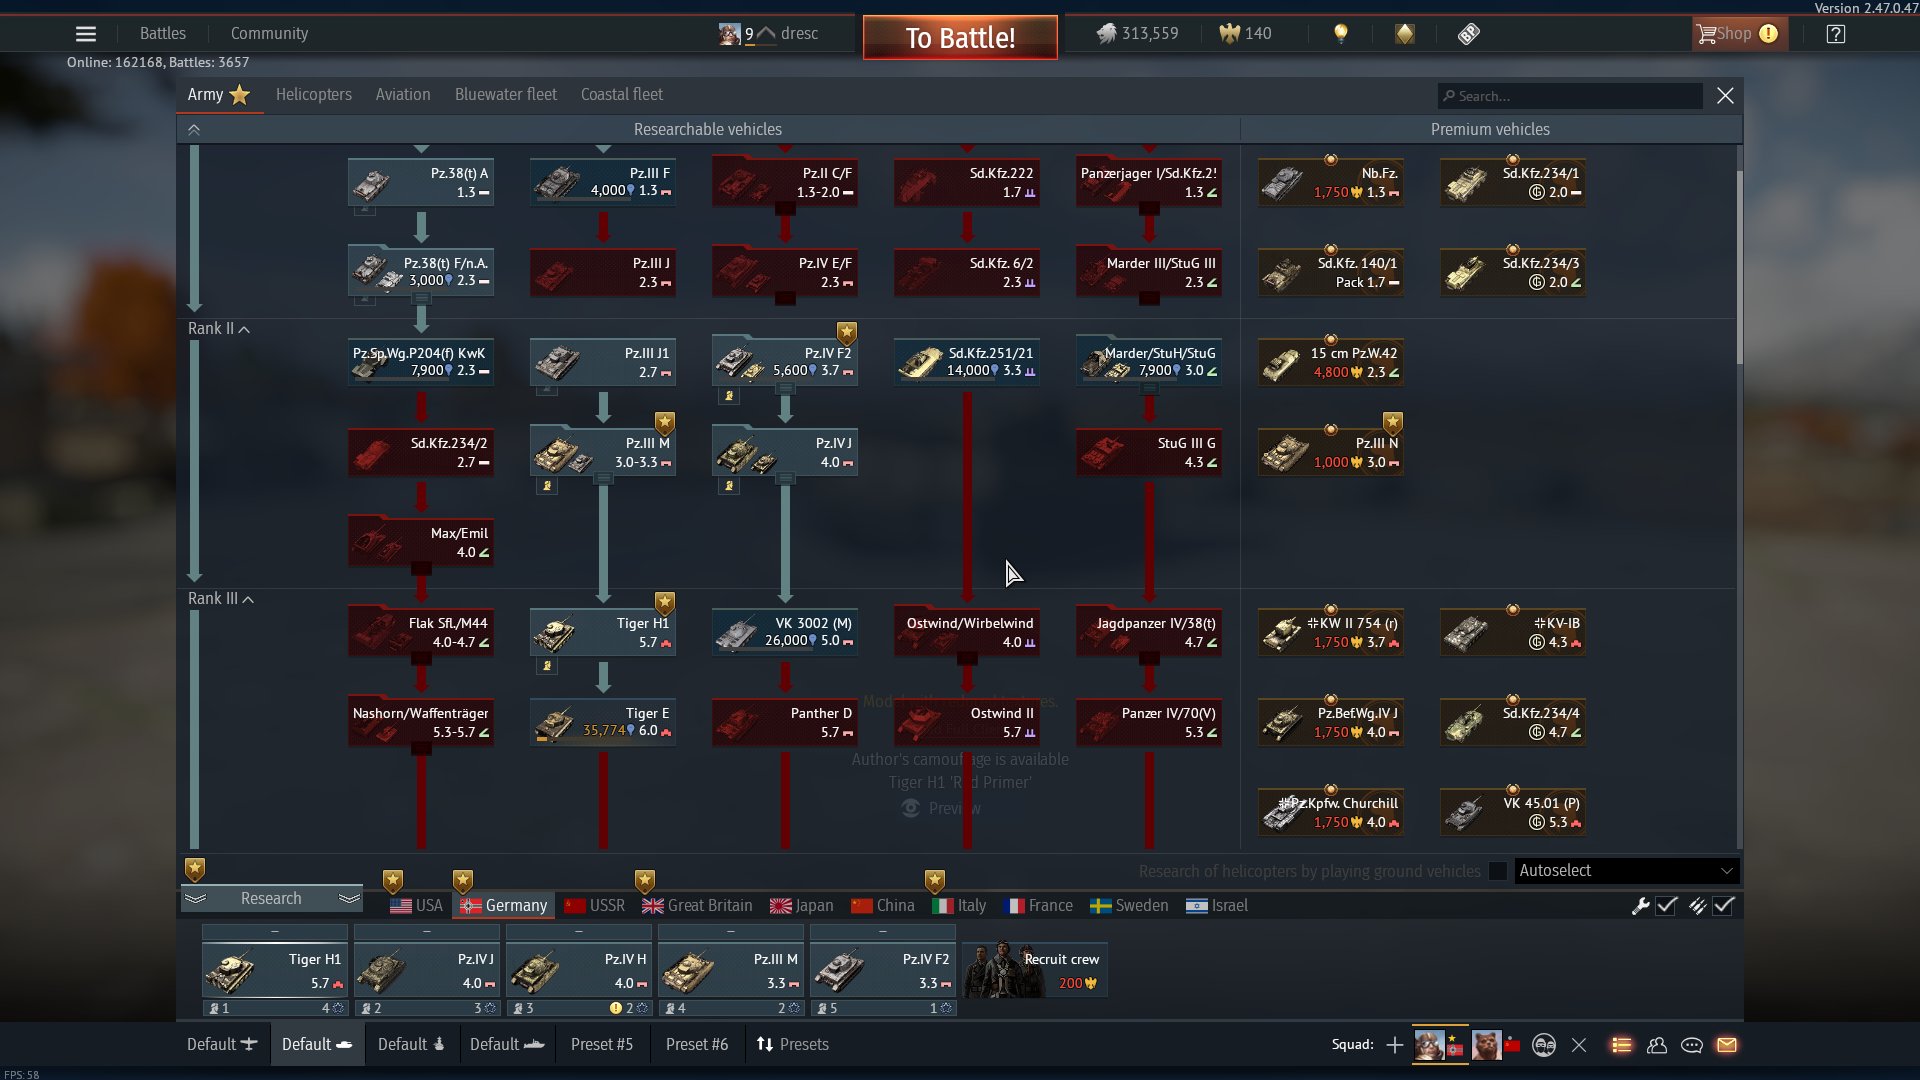Leave squad with the X icon
Screen dimensions: 1920x1080
pos(1579,1045)
